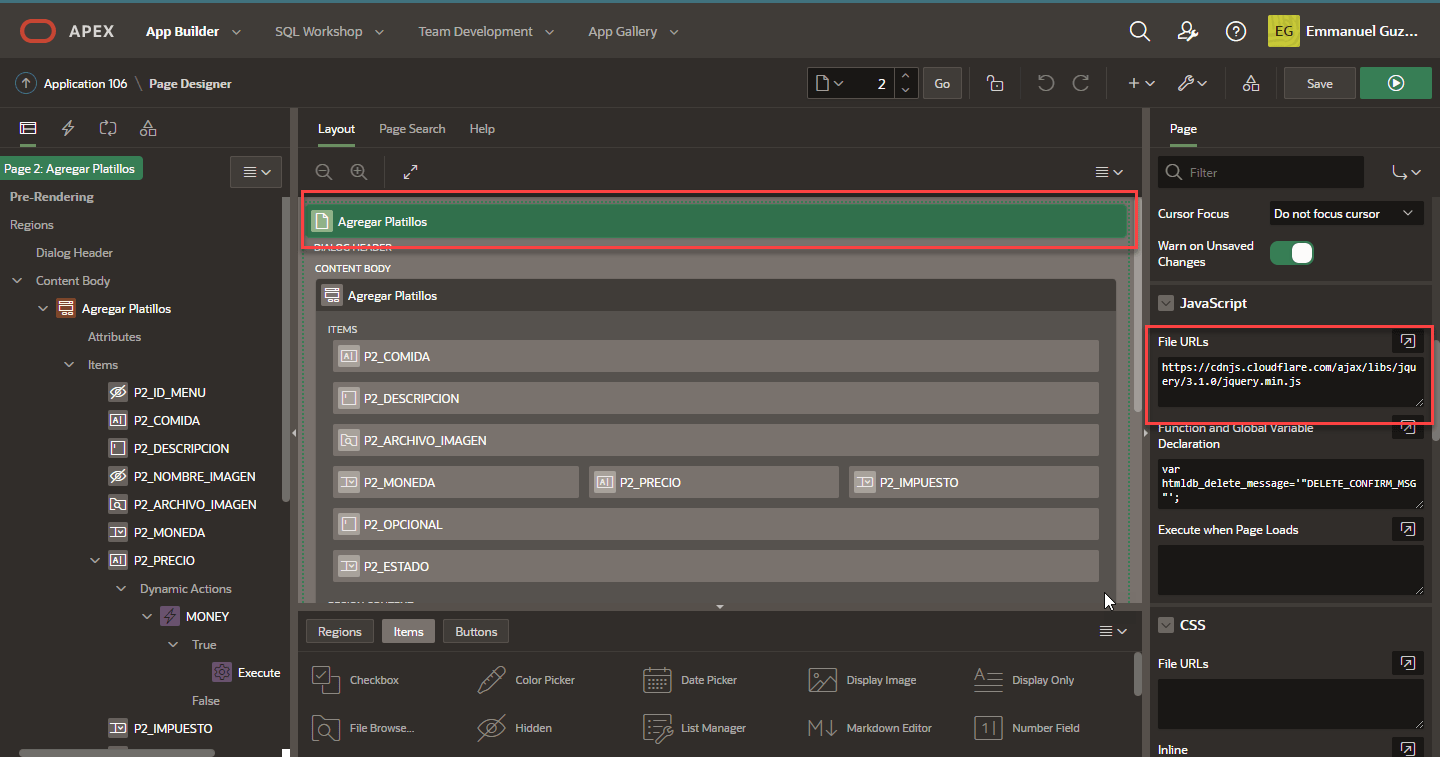Zoom in the layout view

point(359,172)
